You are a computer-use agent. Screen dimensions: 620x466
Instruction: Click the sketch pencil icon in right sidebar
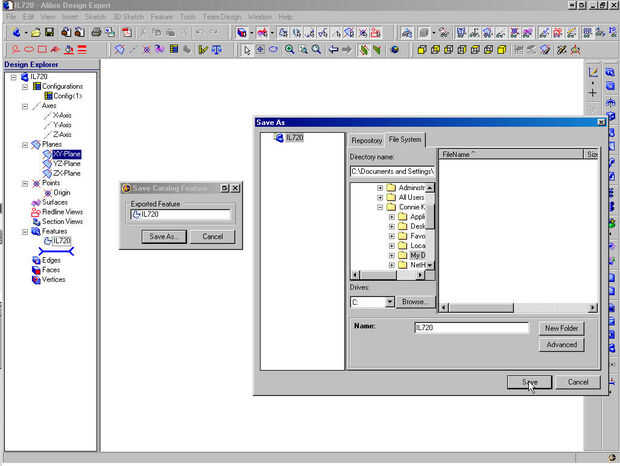point(593,72)
